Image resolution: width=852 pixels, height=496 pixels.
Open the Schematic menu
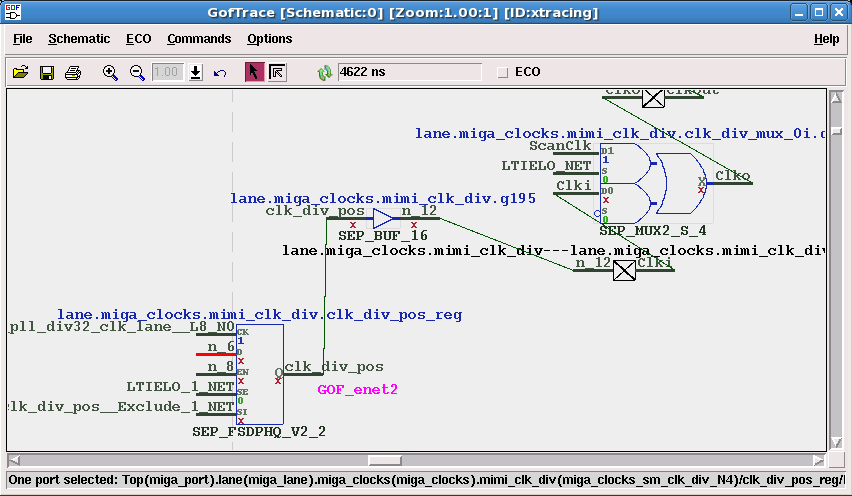click(x=79, y=39)
